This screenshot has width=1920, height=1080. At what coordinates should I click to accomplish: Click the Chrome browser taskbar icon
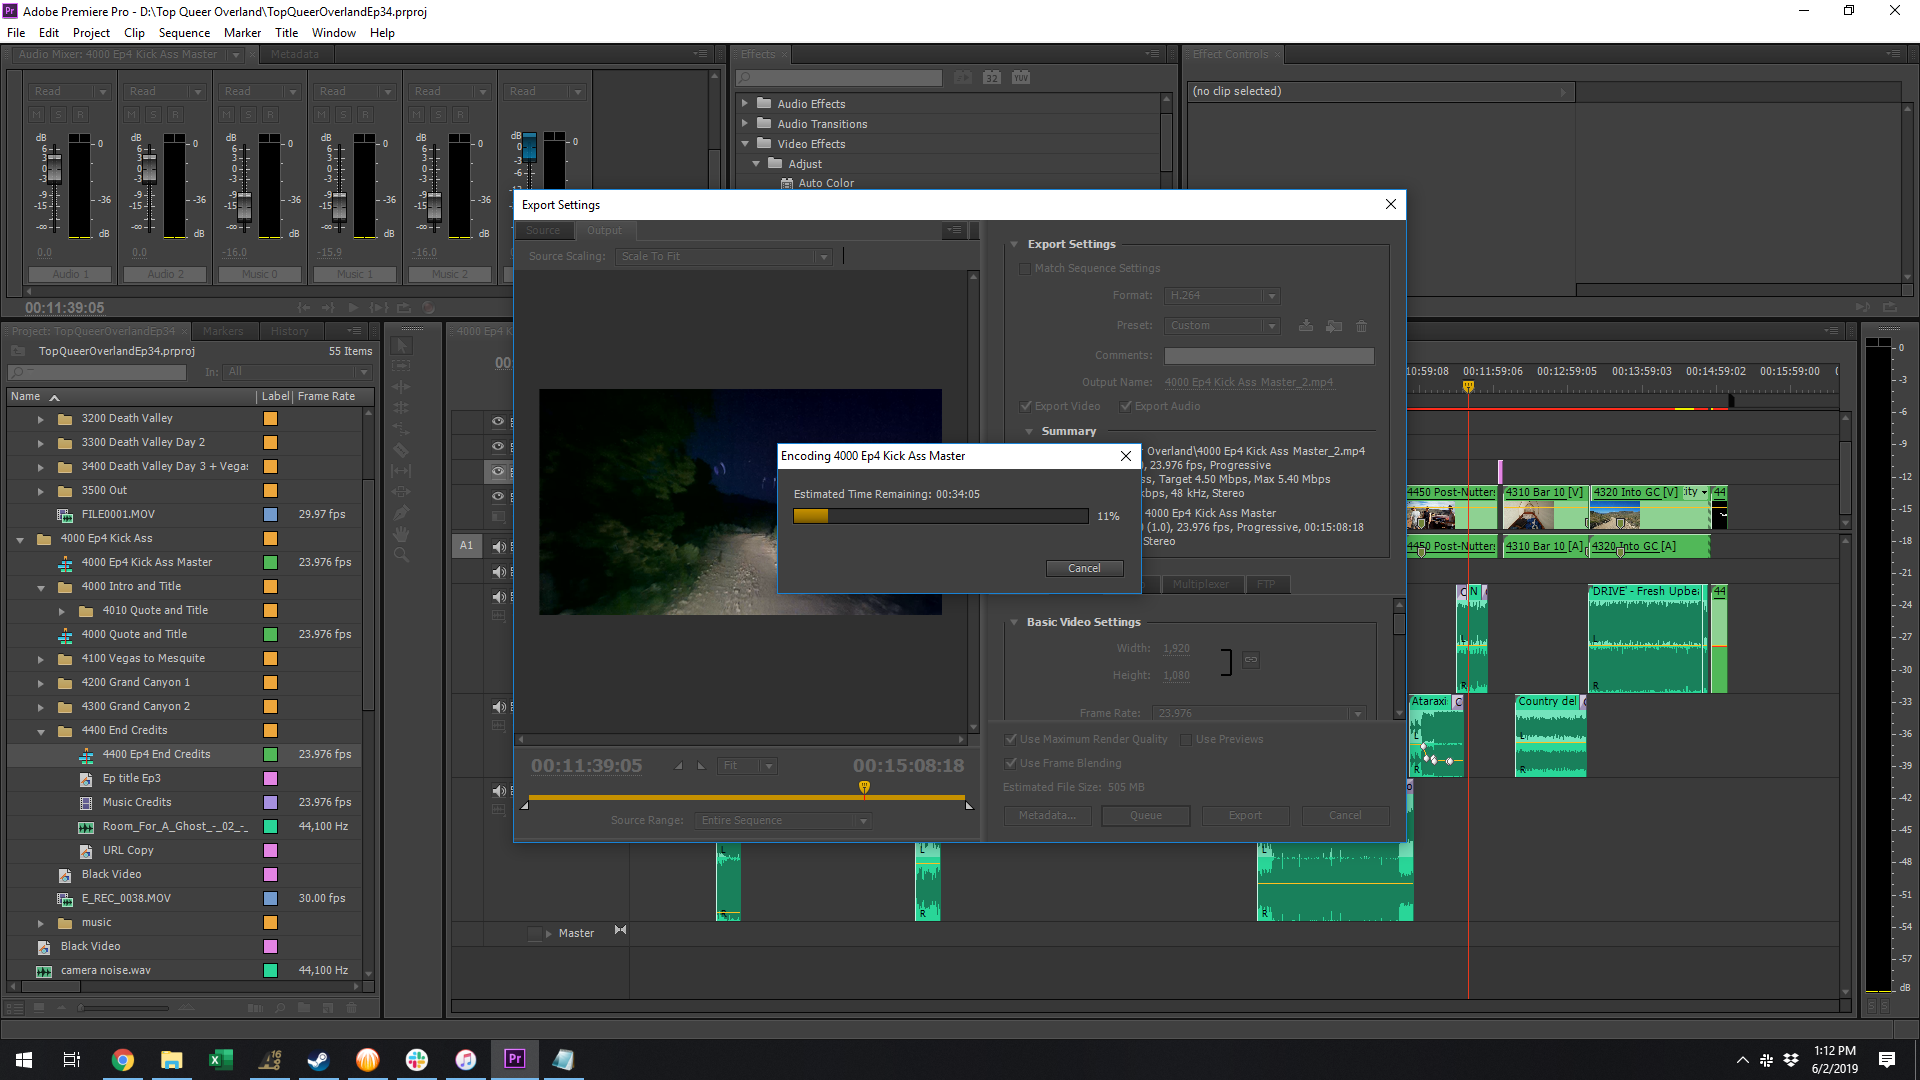pyautogui.click(x=120, y=1059)
